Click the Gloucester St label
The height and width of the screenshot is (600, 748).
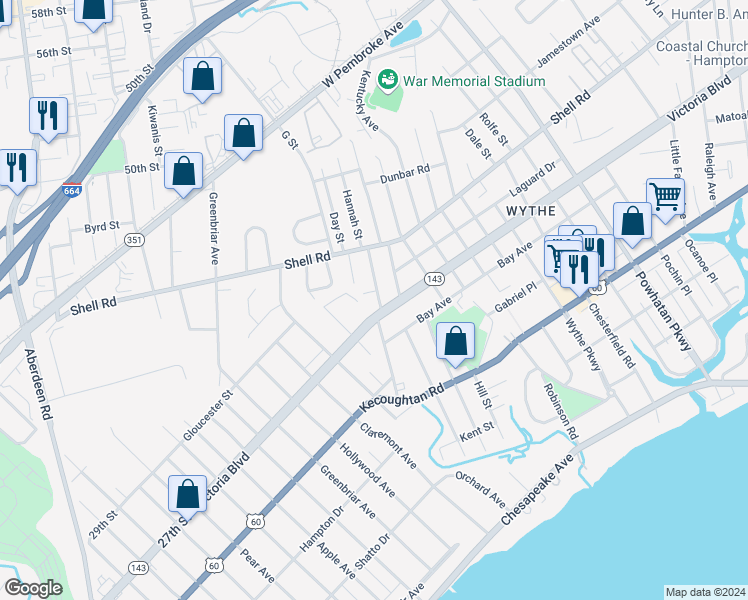click(208, 415)
